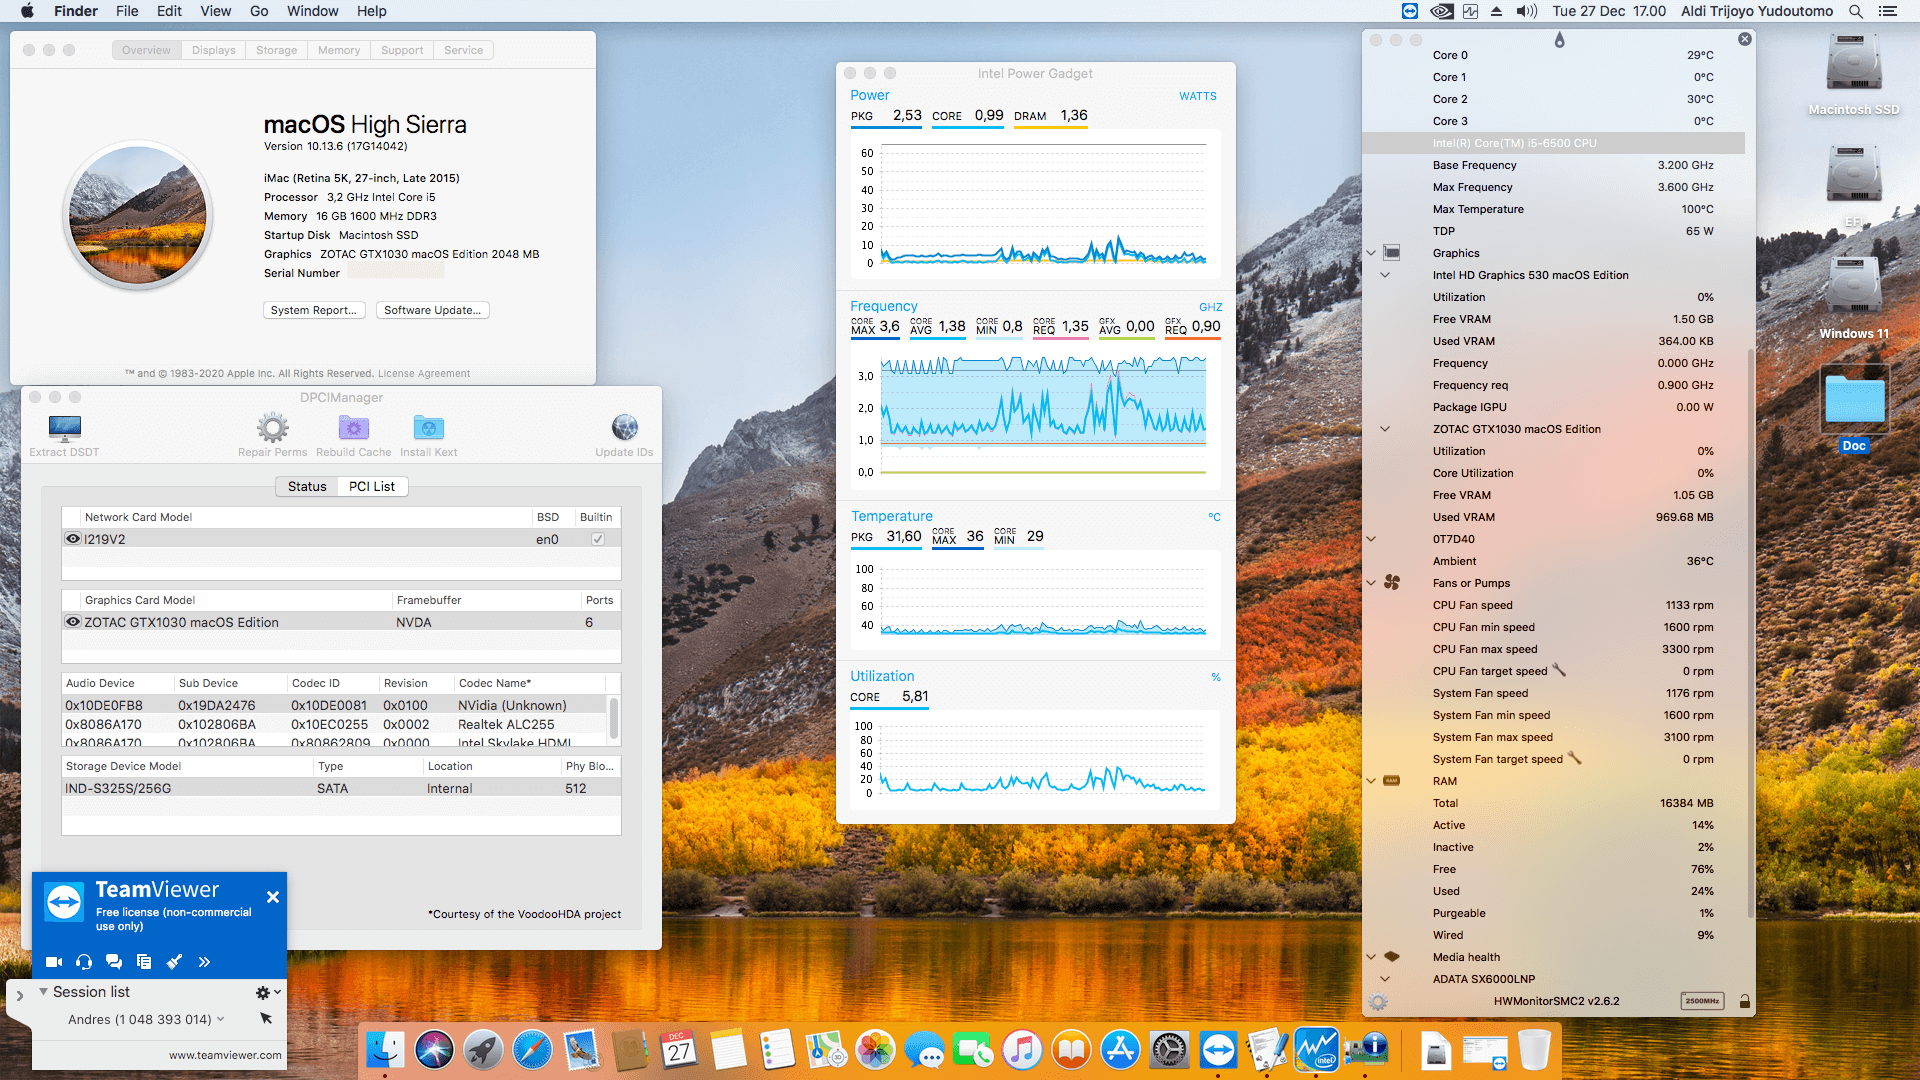Switch to Memory tab in About This Mac
Image resolution: width=1920 pixels, height=1080 pixels.
coord(339,50)
